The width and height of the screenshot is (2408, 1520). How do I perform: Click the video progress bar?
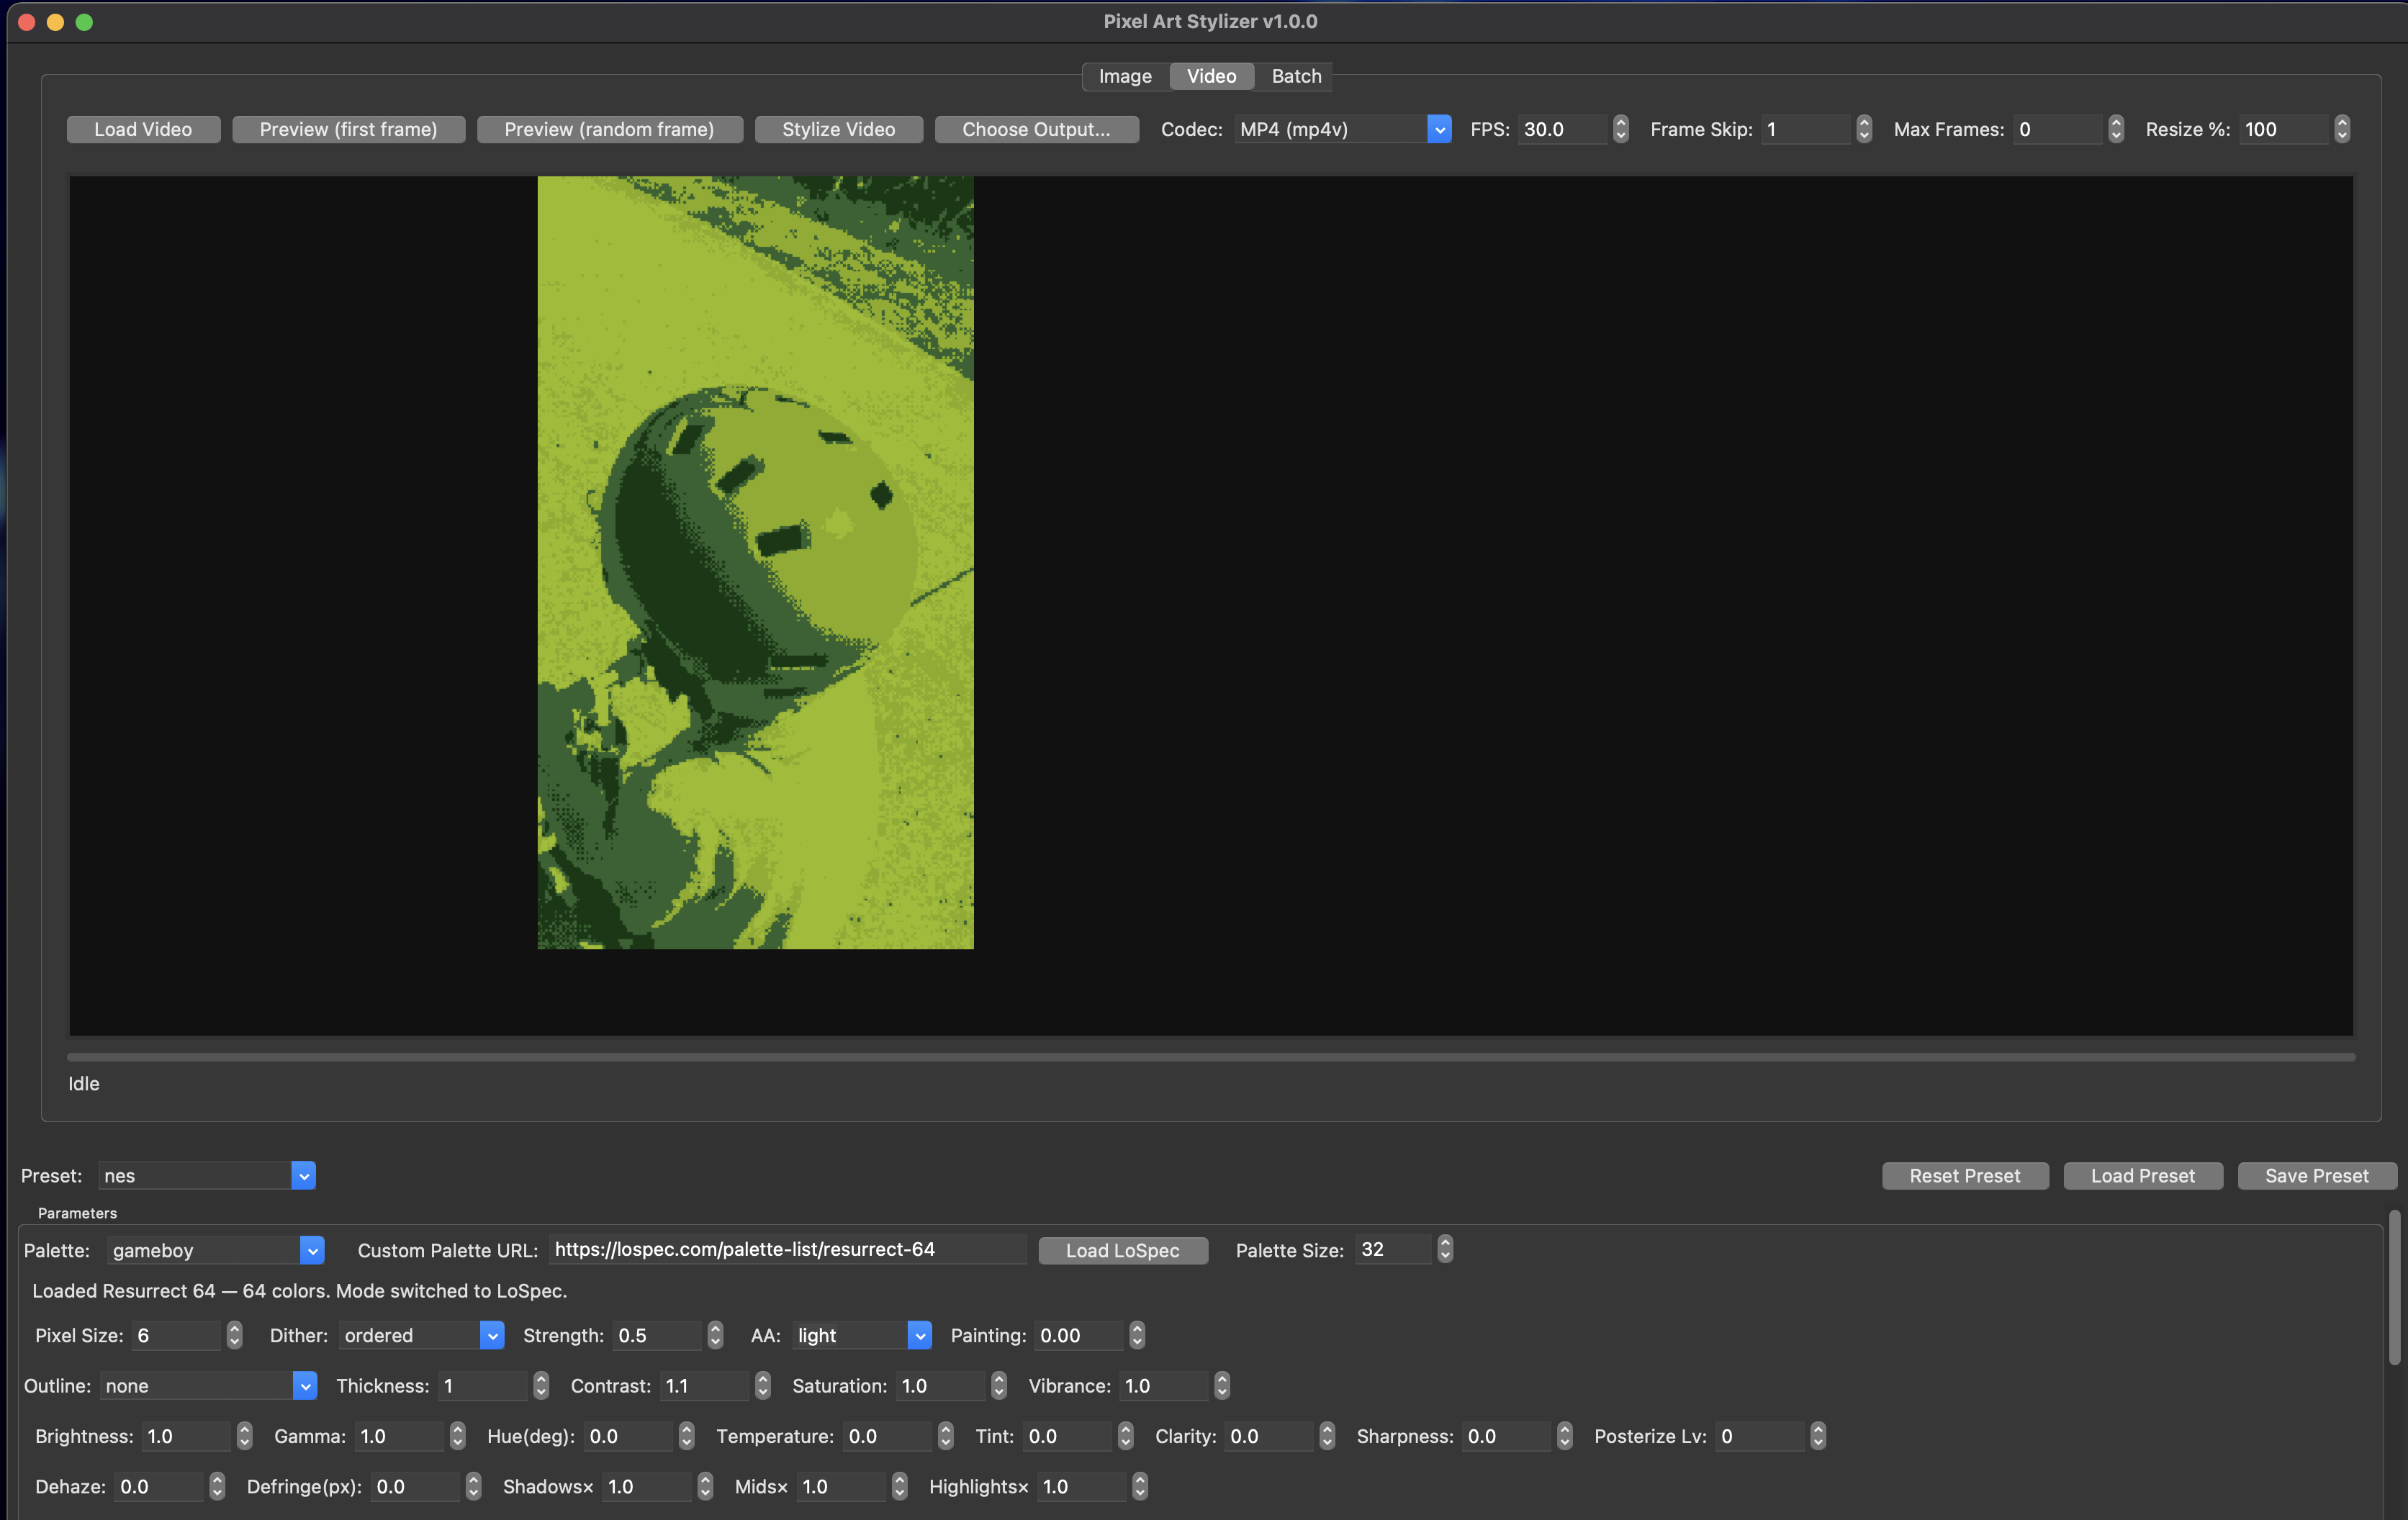pyautogui.click(x=1210, y=1056)
